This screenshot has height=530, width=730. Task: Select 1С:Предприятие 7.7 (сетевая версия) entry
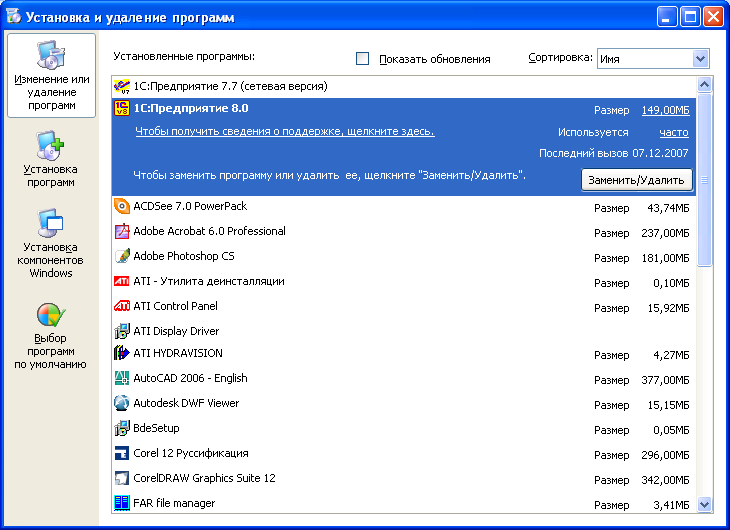pos(404,87)
